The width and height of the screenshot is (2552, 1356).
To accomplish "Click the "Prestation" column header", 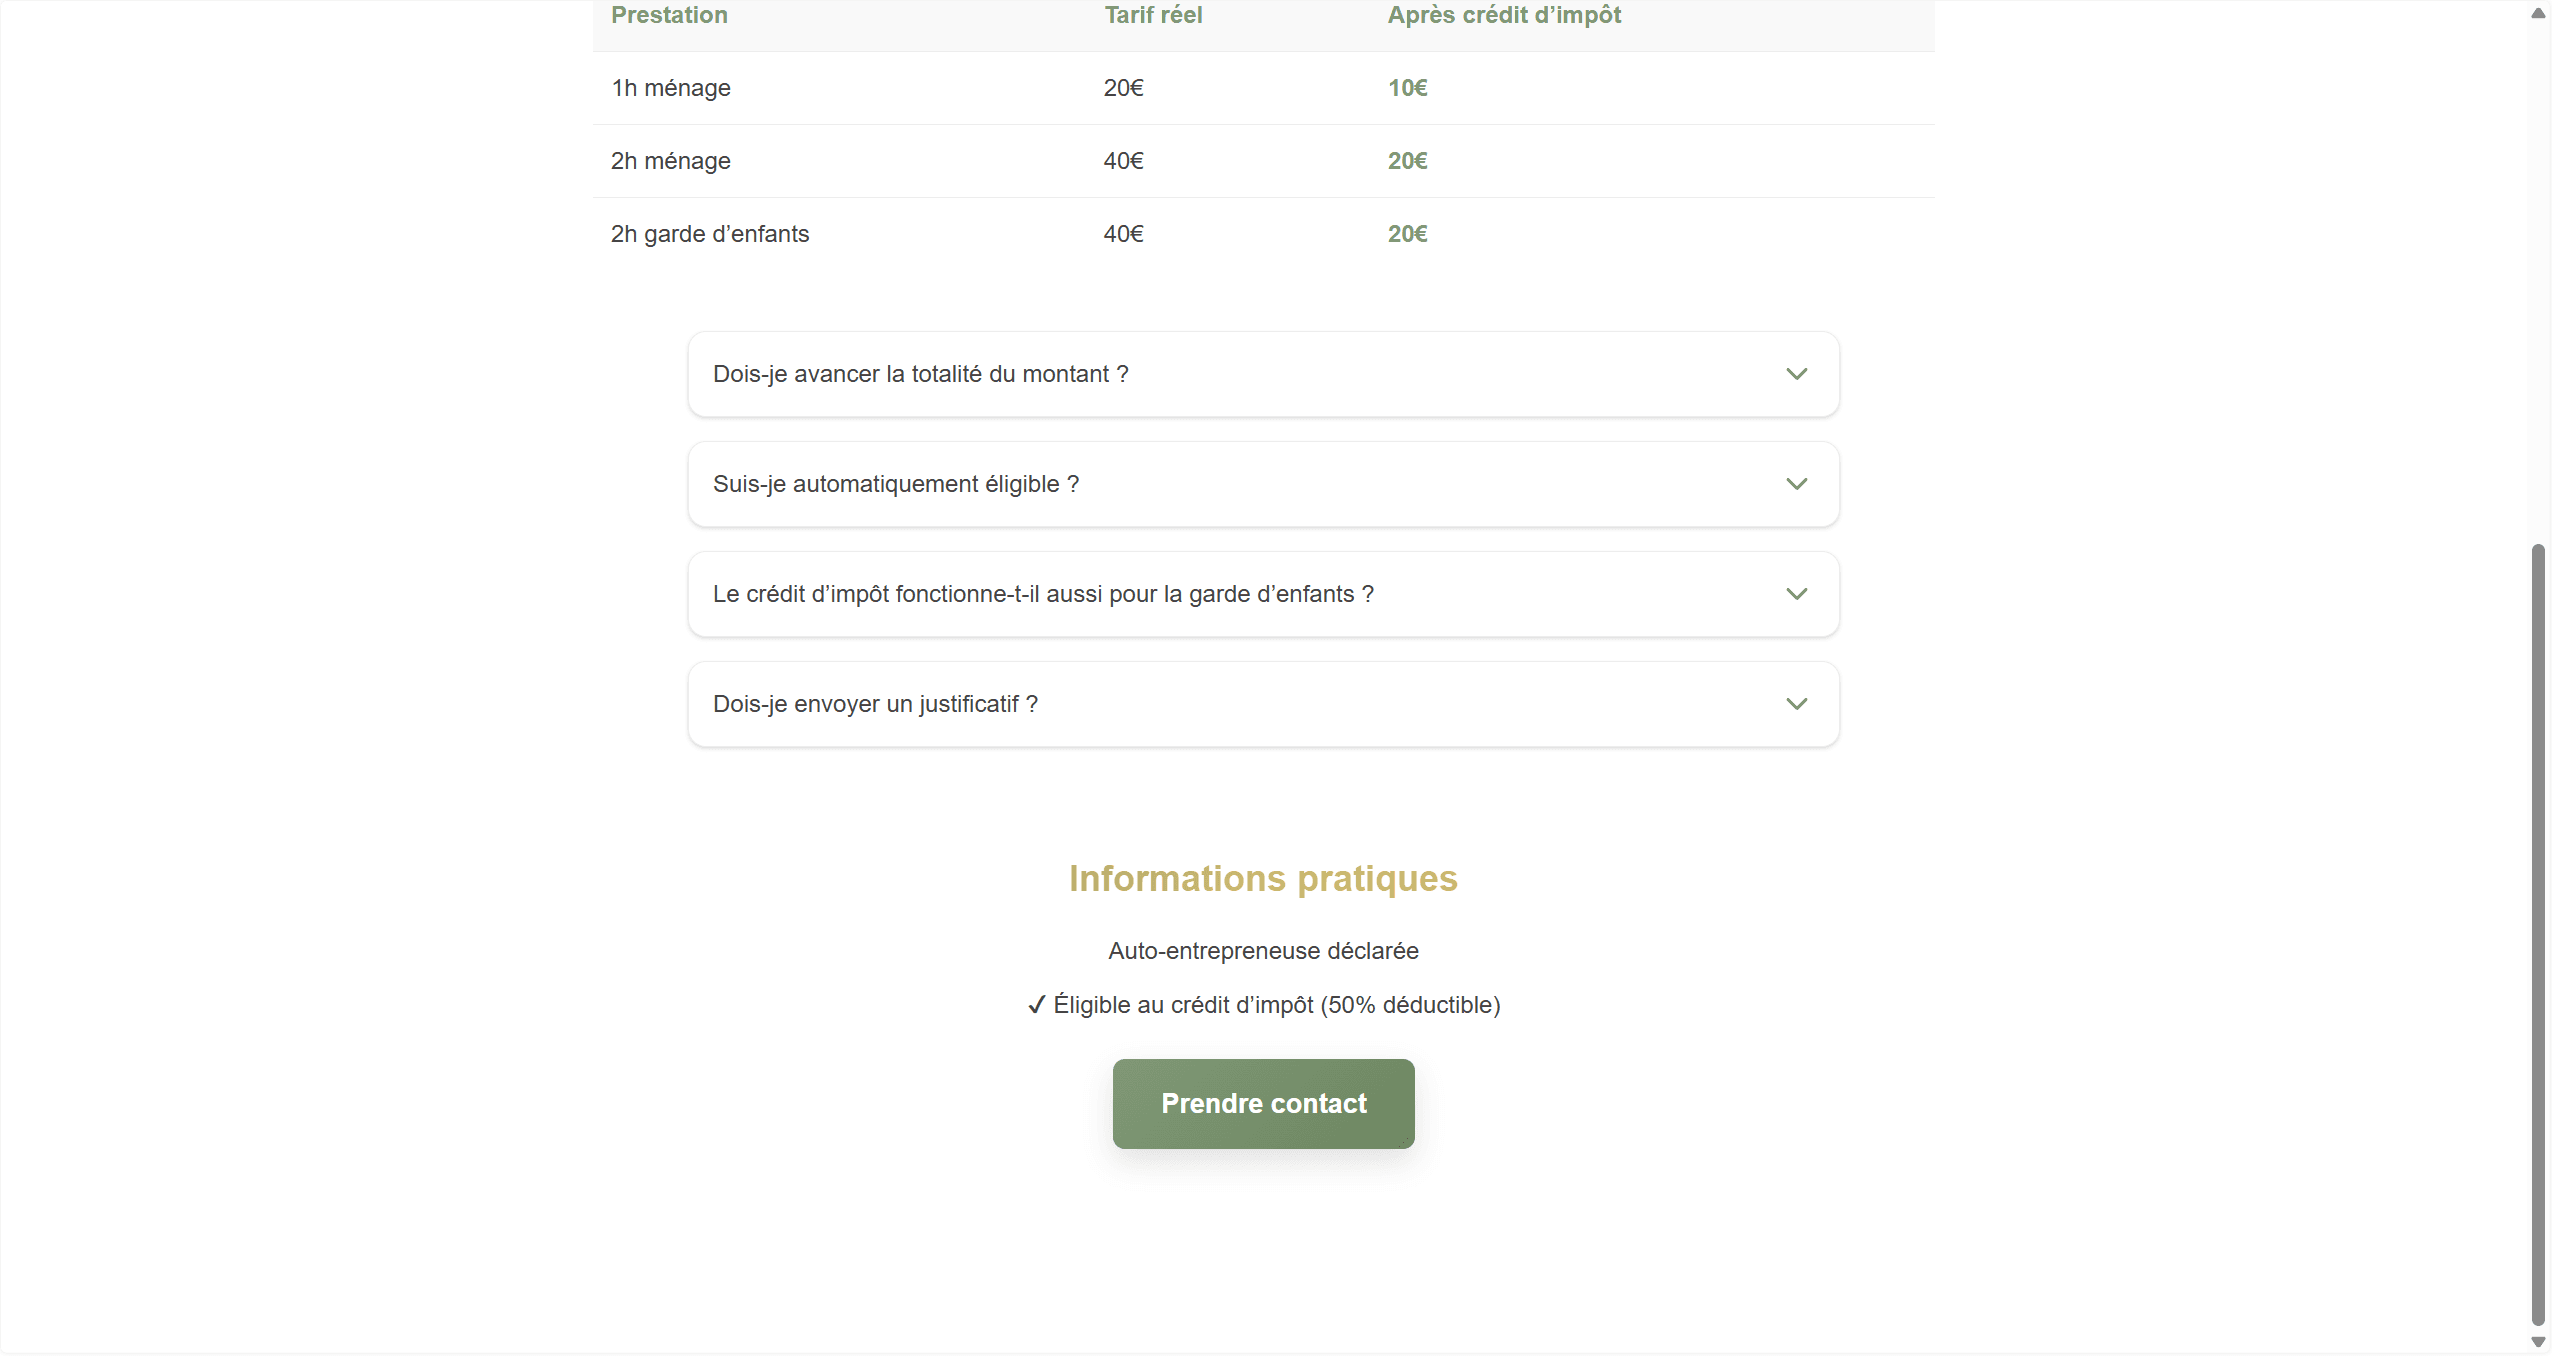I will [x=669, y=15].
